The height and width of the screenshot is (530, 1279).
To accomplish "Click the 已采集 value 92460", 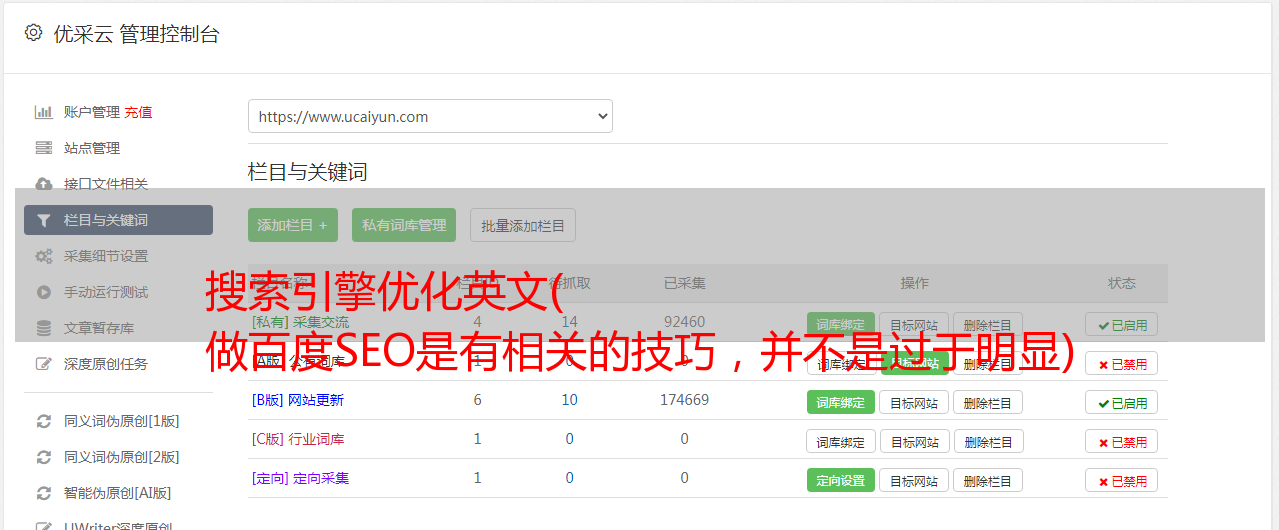I will tap(684, 322).
